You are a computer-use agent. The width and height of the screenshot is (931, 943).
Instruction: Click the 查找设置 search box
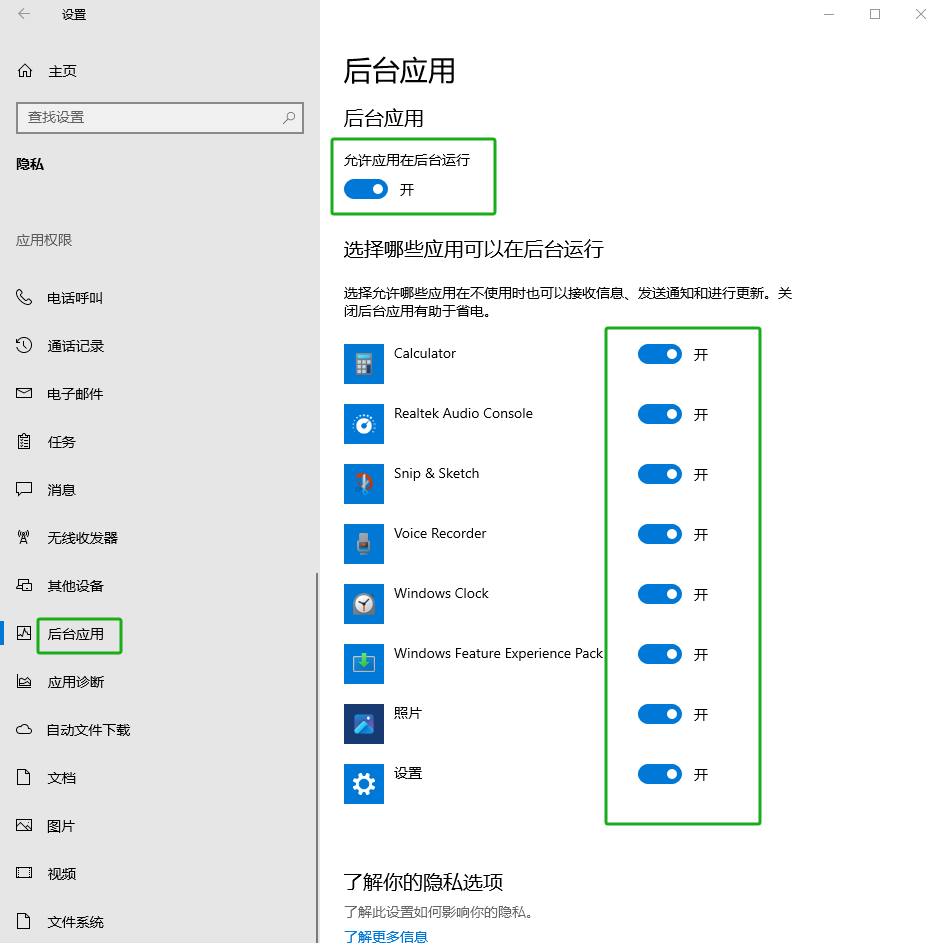tap(150, 117)
